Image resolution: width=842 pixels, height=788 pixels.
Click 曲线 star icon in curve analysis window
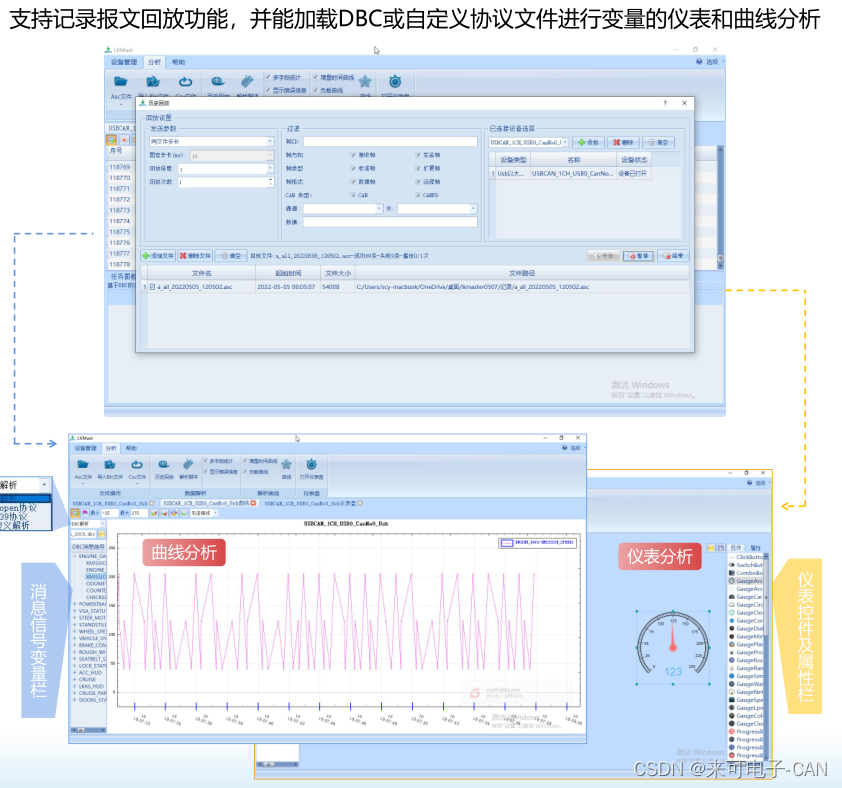[286, 465]
